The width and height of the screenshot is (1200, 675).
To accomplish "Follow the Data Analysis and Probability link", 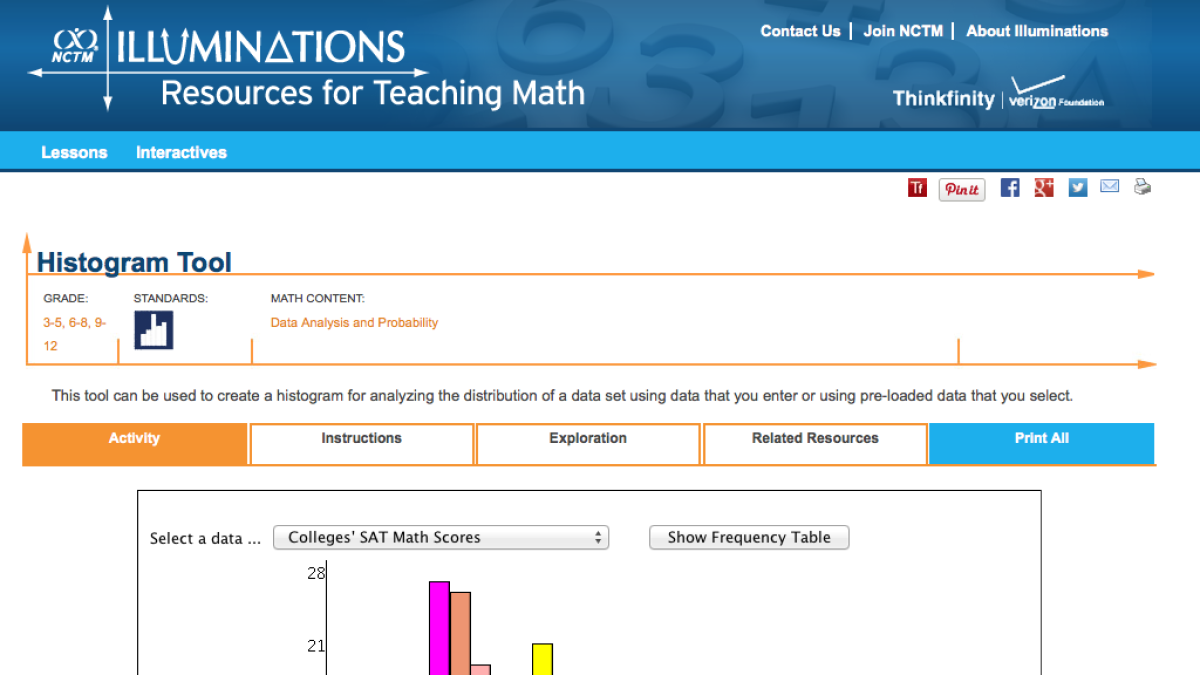I will 354,322.
